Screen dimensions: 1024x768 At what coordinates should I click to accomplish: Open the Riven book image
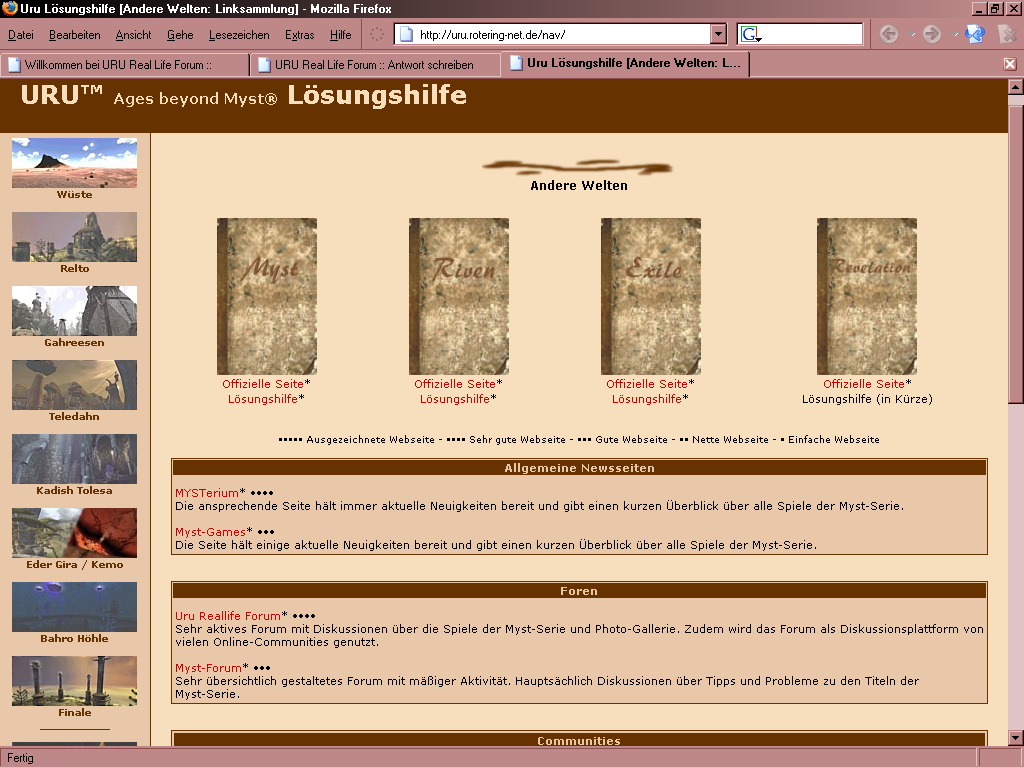(459, 296)
